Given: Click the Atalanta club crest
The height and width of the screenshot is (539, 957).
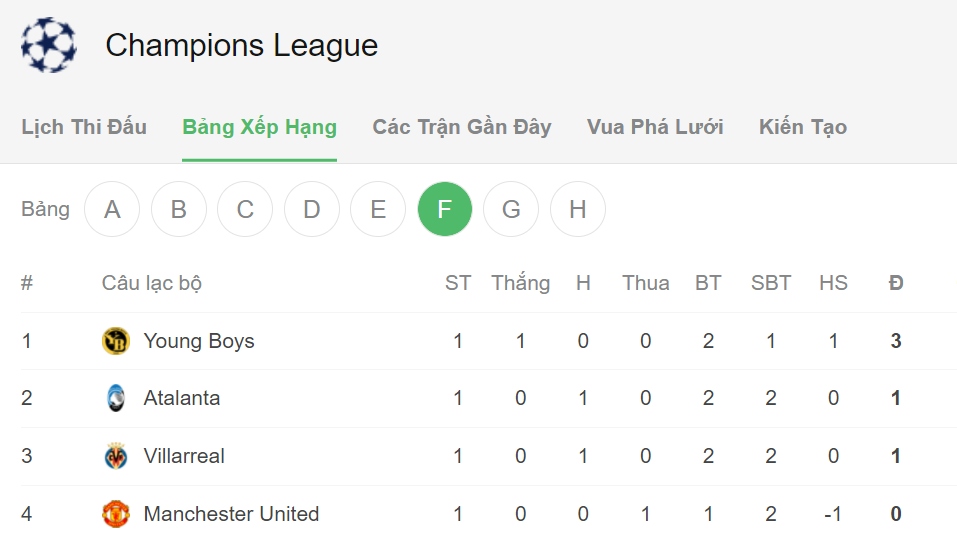Looking at the screenshot, I should [115, 398].
